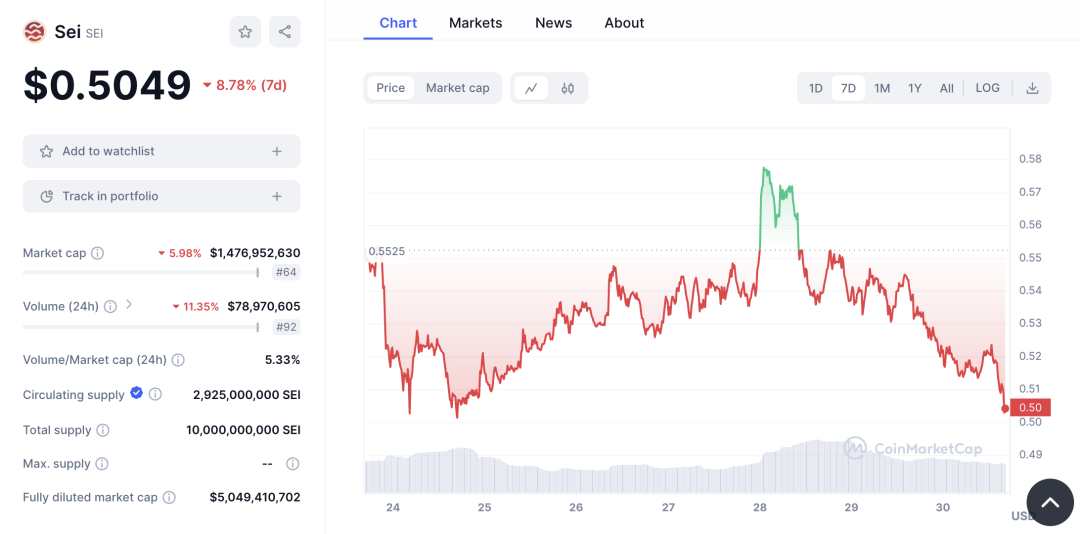Download chart data icon
The image size is (1080, 534).
pyautogui.click(x=1032, y=88)
